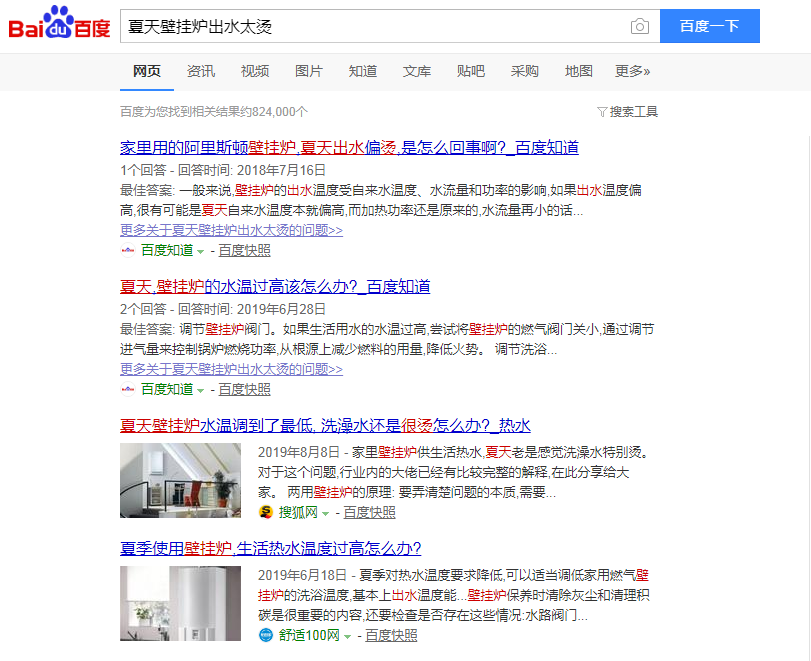Click 更多关于 link under first result
Viewport: 811px width, 661px height.
click(231, 230)
